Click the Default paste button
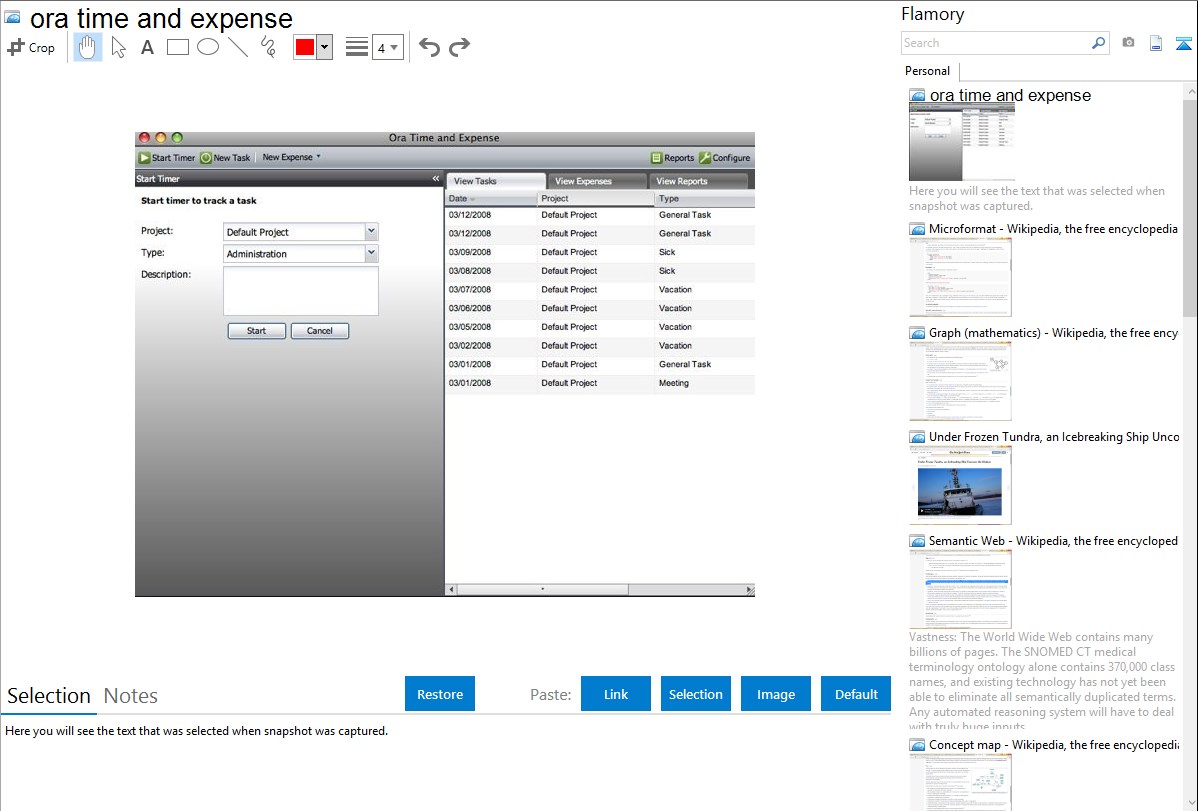The width and height of the screenshot is (1198, 811). pyautogui.click(x=856, y=694)
